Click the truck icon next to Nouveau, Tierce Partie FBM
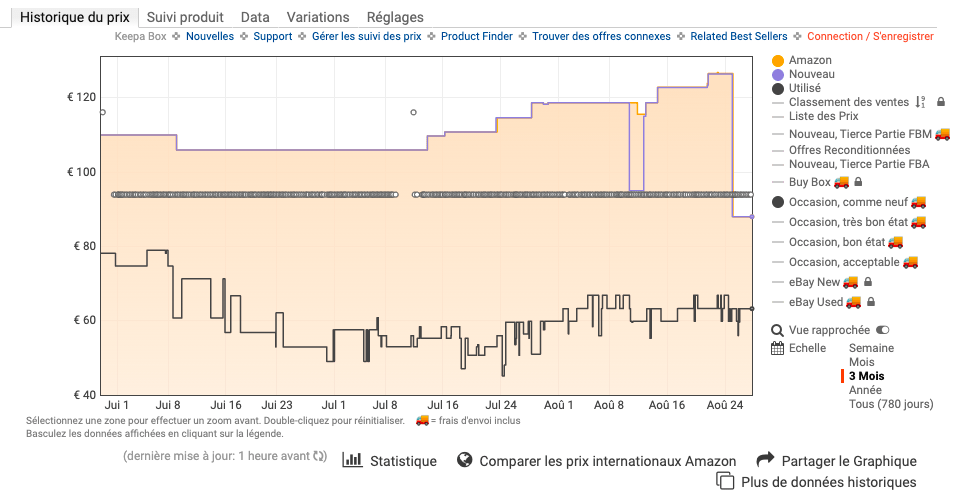The image size is (967, 501). pos(942,134)
